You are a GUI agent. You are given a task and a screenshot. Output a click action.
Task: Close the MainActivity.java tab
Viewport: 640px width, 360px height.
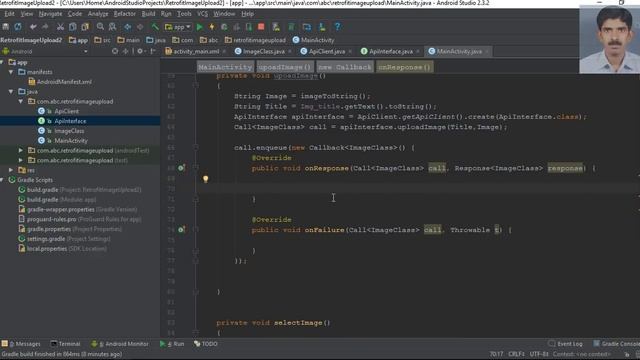pyautogui.click(x=487, y=51)
